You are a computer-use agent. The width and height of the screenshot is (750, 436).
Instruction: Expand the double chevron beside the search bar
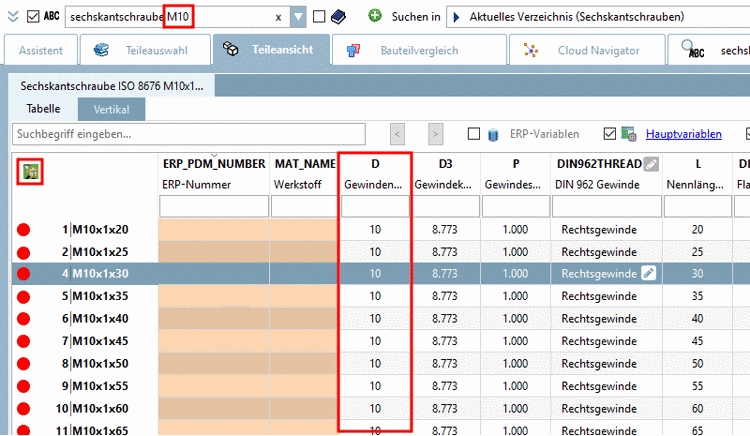click(13, 17)
